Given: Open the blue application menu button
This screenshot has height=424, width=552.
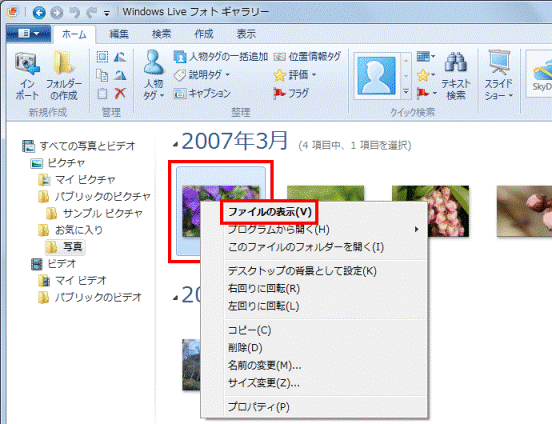Looking at the screenshot, I should coord(29,34).
